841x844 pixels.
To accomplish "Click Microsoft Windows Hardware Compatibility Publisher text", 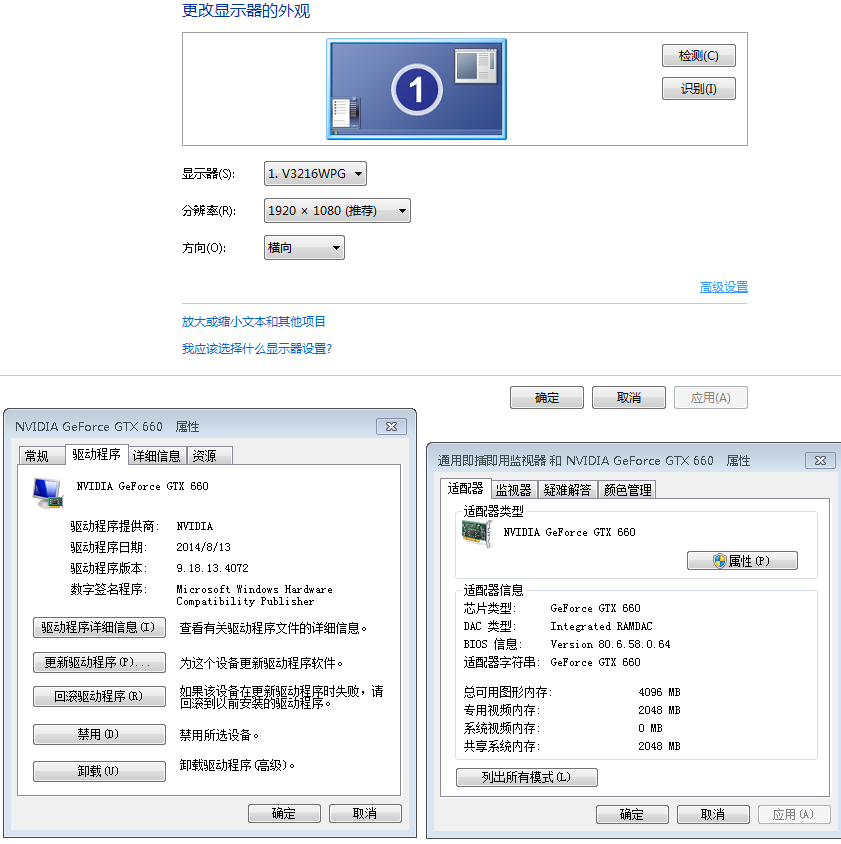I will coord(254,595).
